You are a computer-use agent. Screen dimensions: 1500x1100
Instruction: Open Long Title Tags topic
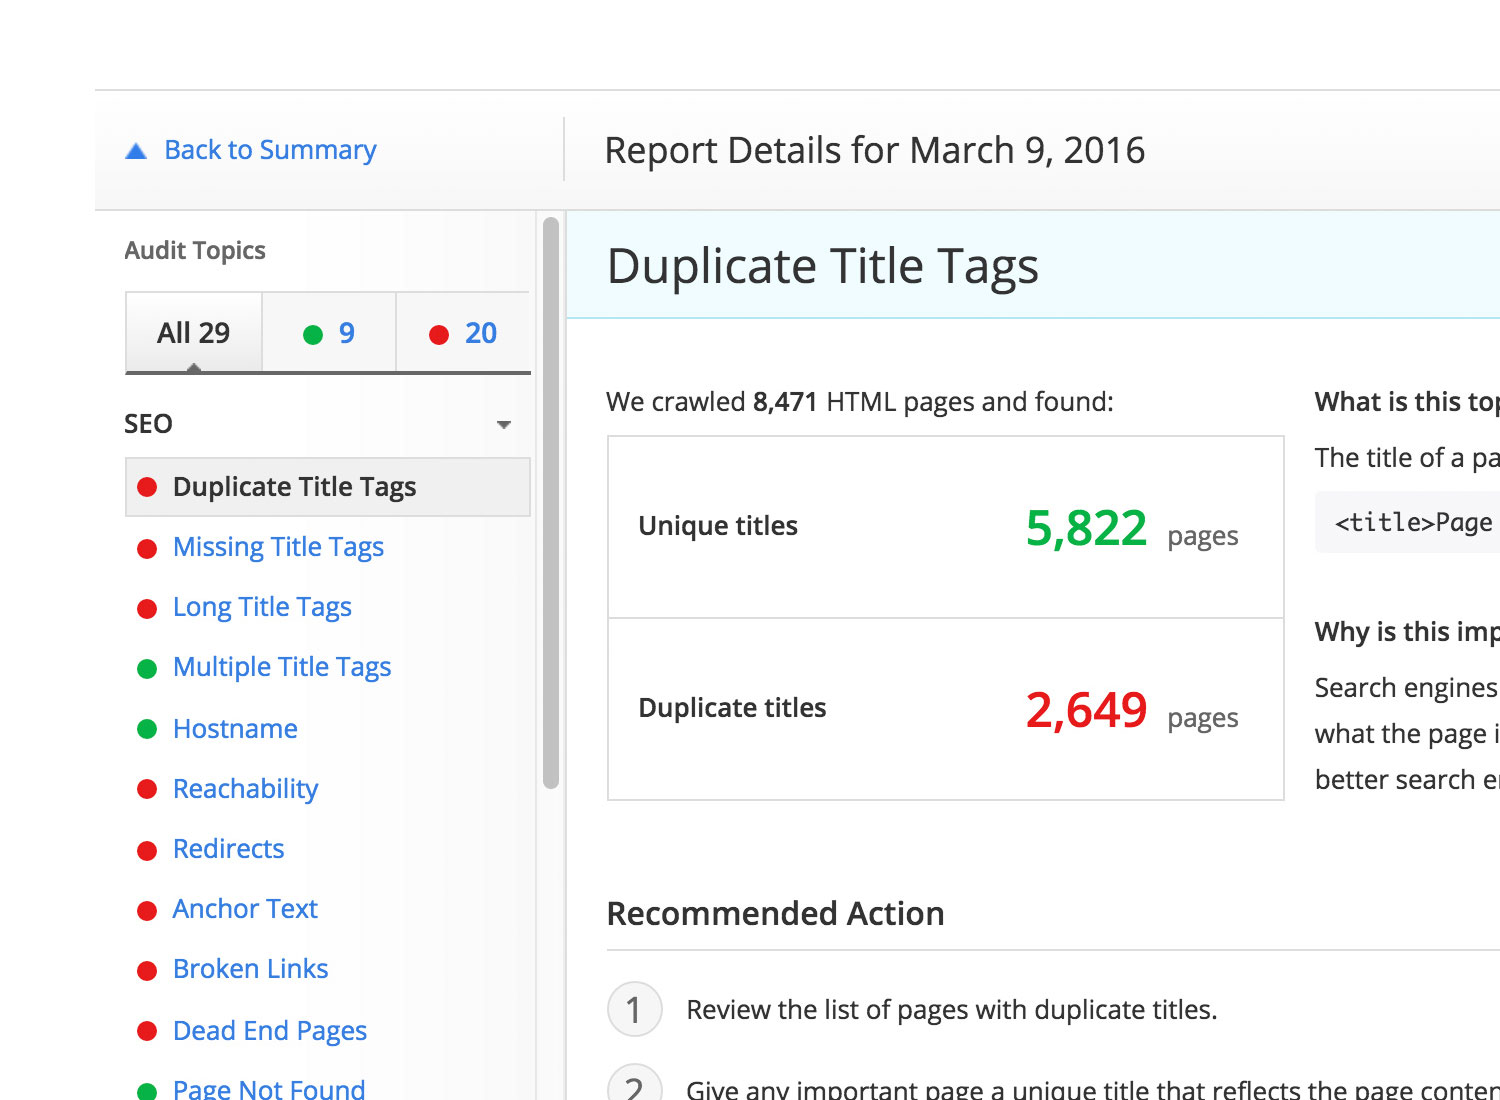[262, 607]
